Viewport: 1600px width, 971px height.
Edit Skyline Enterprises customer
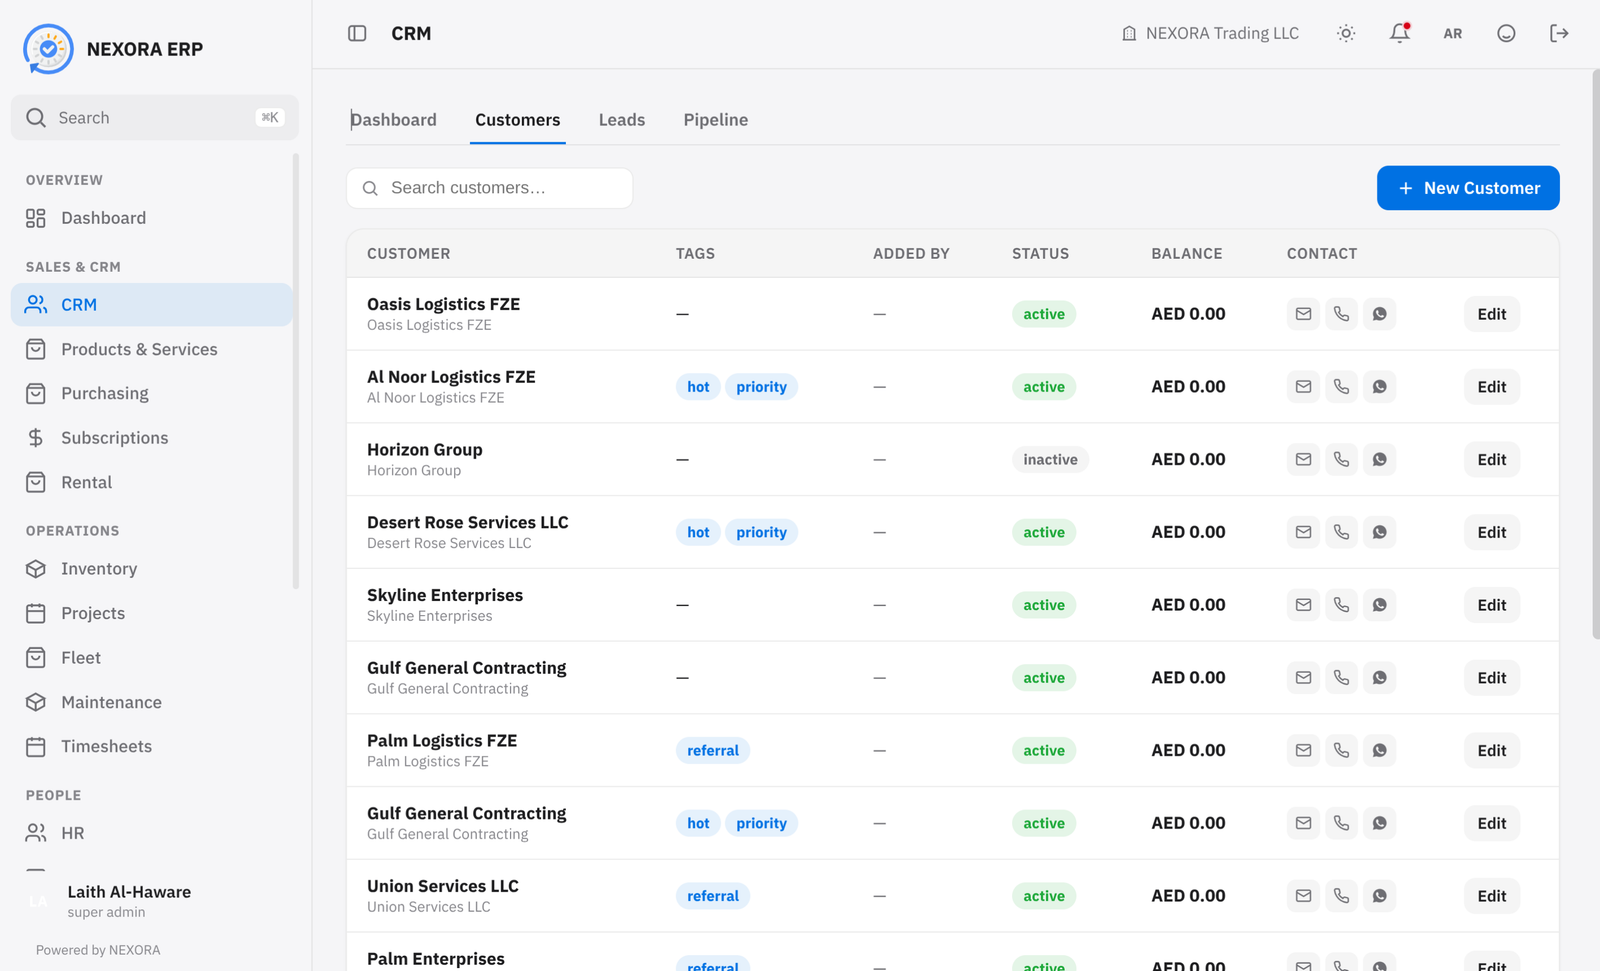coord(1492,605)
